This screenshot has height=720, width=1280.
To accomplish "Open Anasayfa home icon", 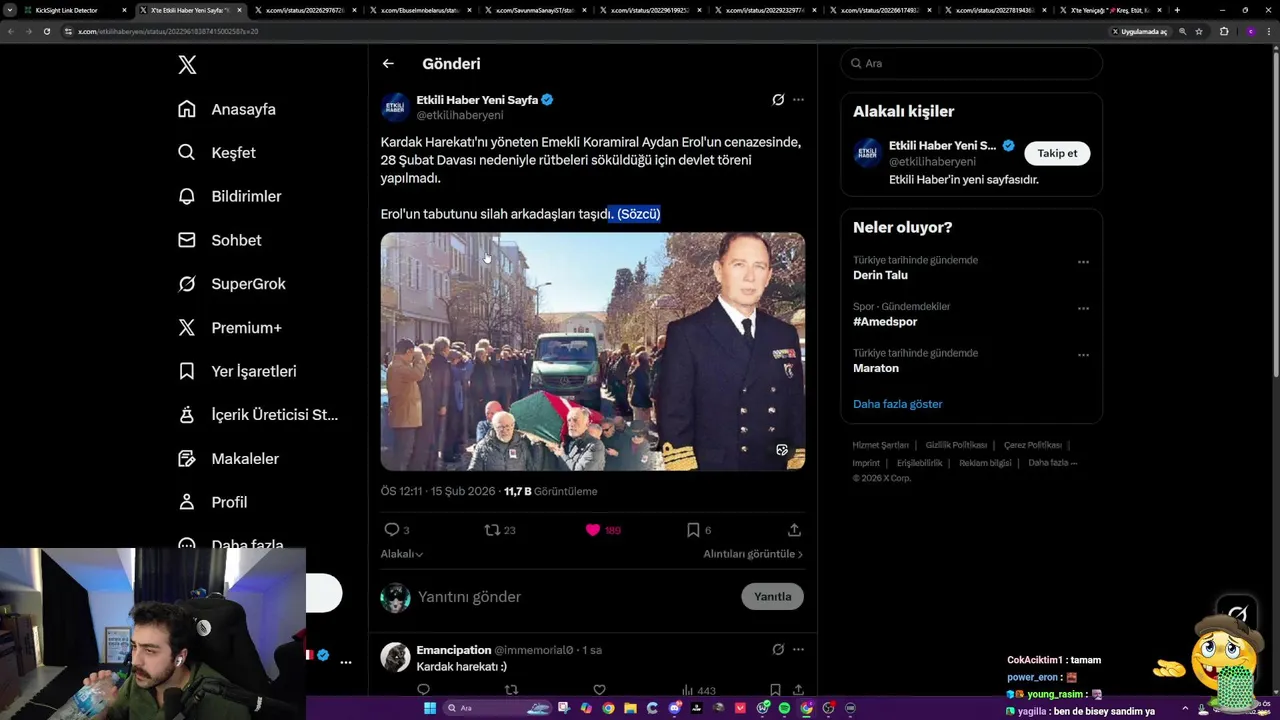I will pos(187,109).
